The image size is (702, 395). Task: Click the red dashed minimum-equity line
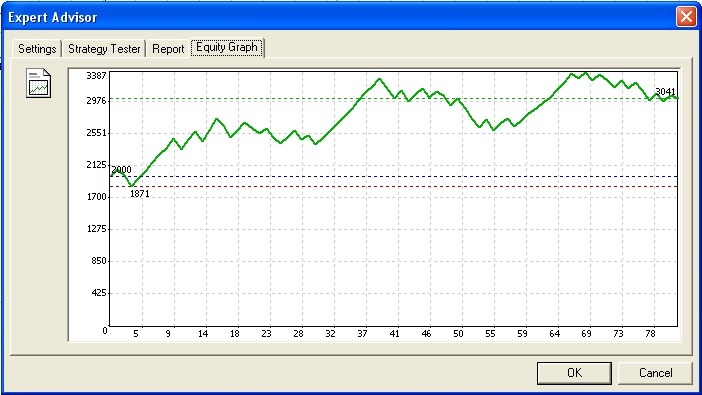tap(394, 186)
